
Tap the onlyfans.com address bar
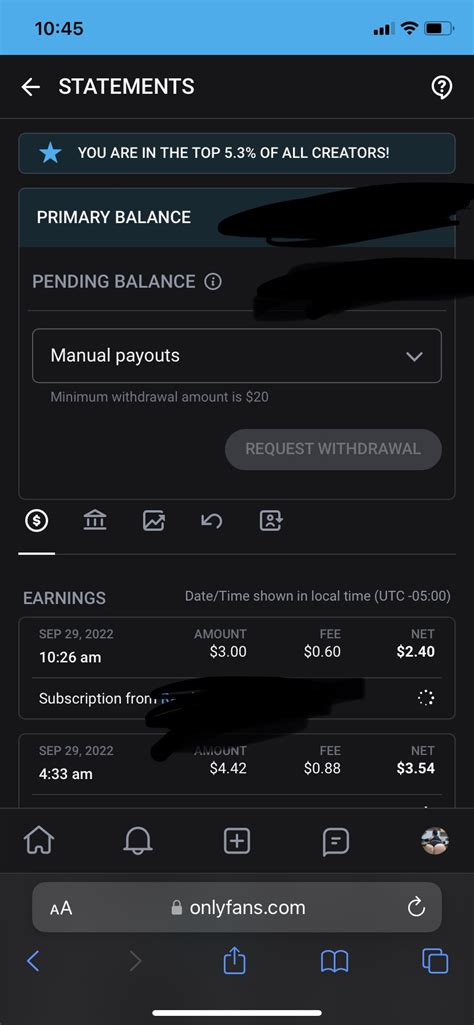(237, 907)
